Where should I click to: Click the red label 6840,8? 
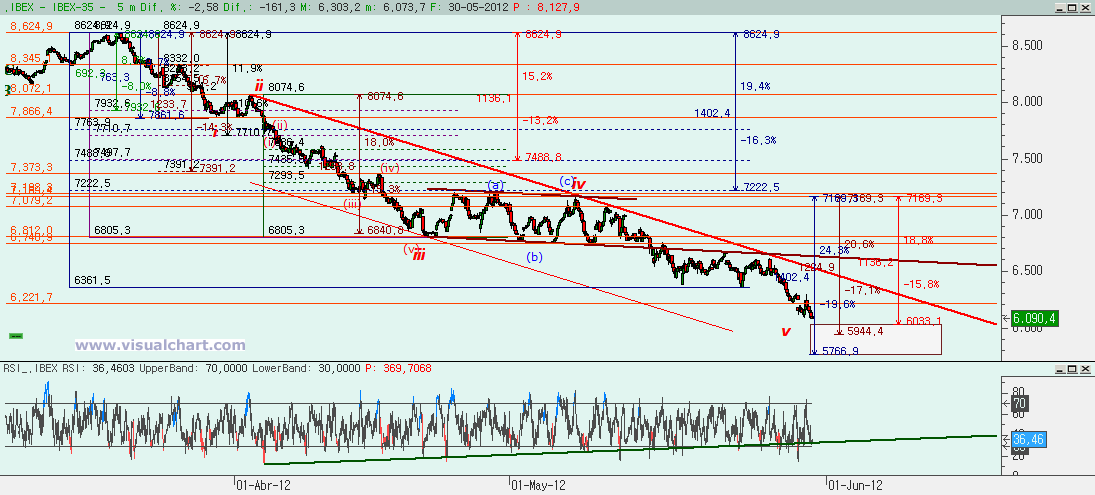[385, 230]
